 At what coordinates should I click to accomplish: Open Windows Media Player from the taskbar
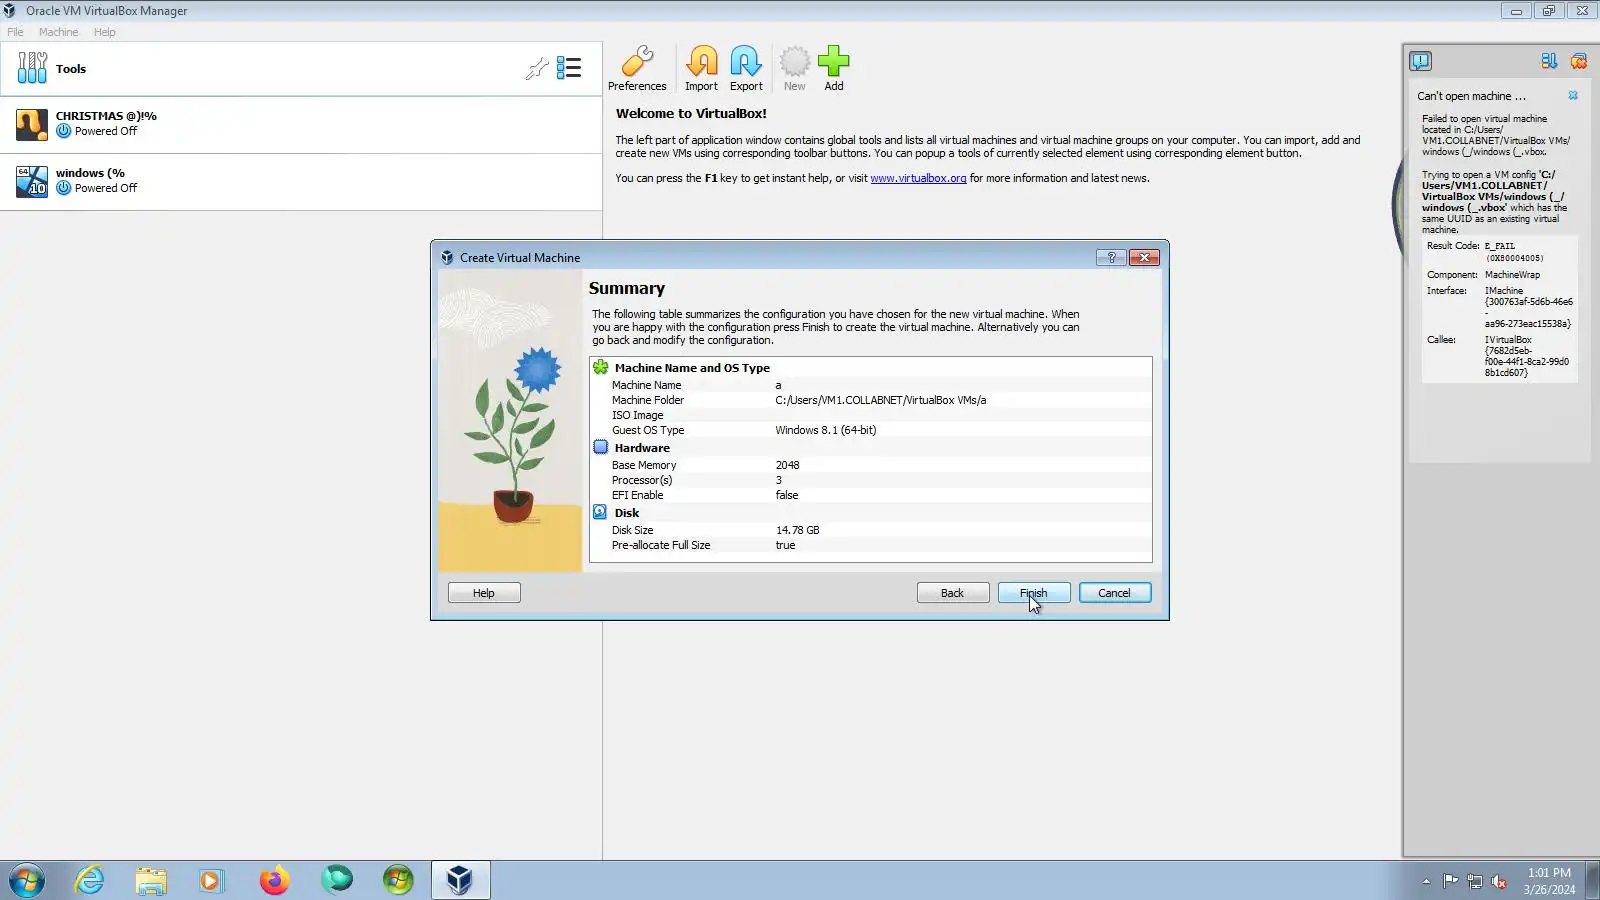coord(211,881)
